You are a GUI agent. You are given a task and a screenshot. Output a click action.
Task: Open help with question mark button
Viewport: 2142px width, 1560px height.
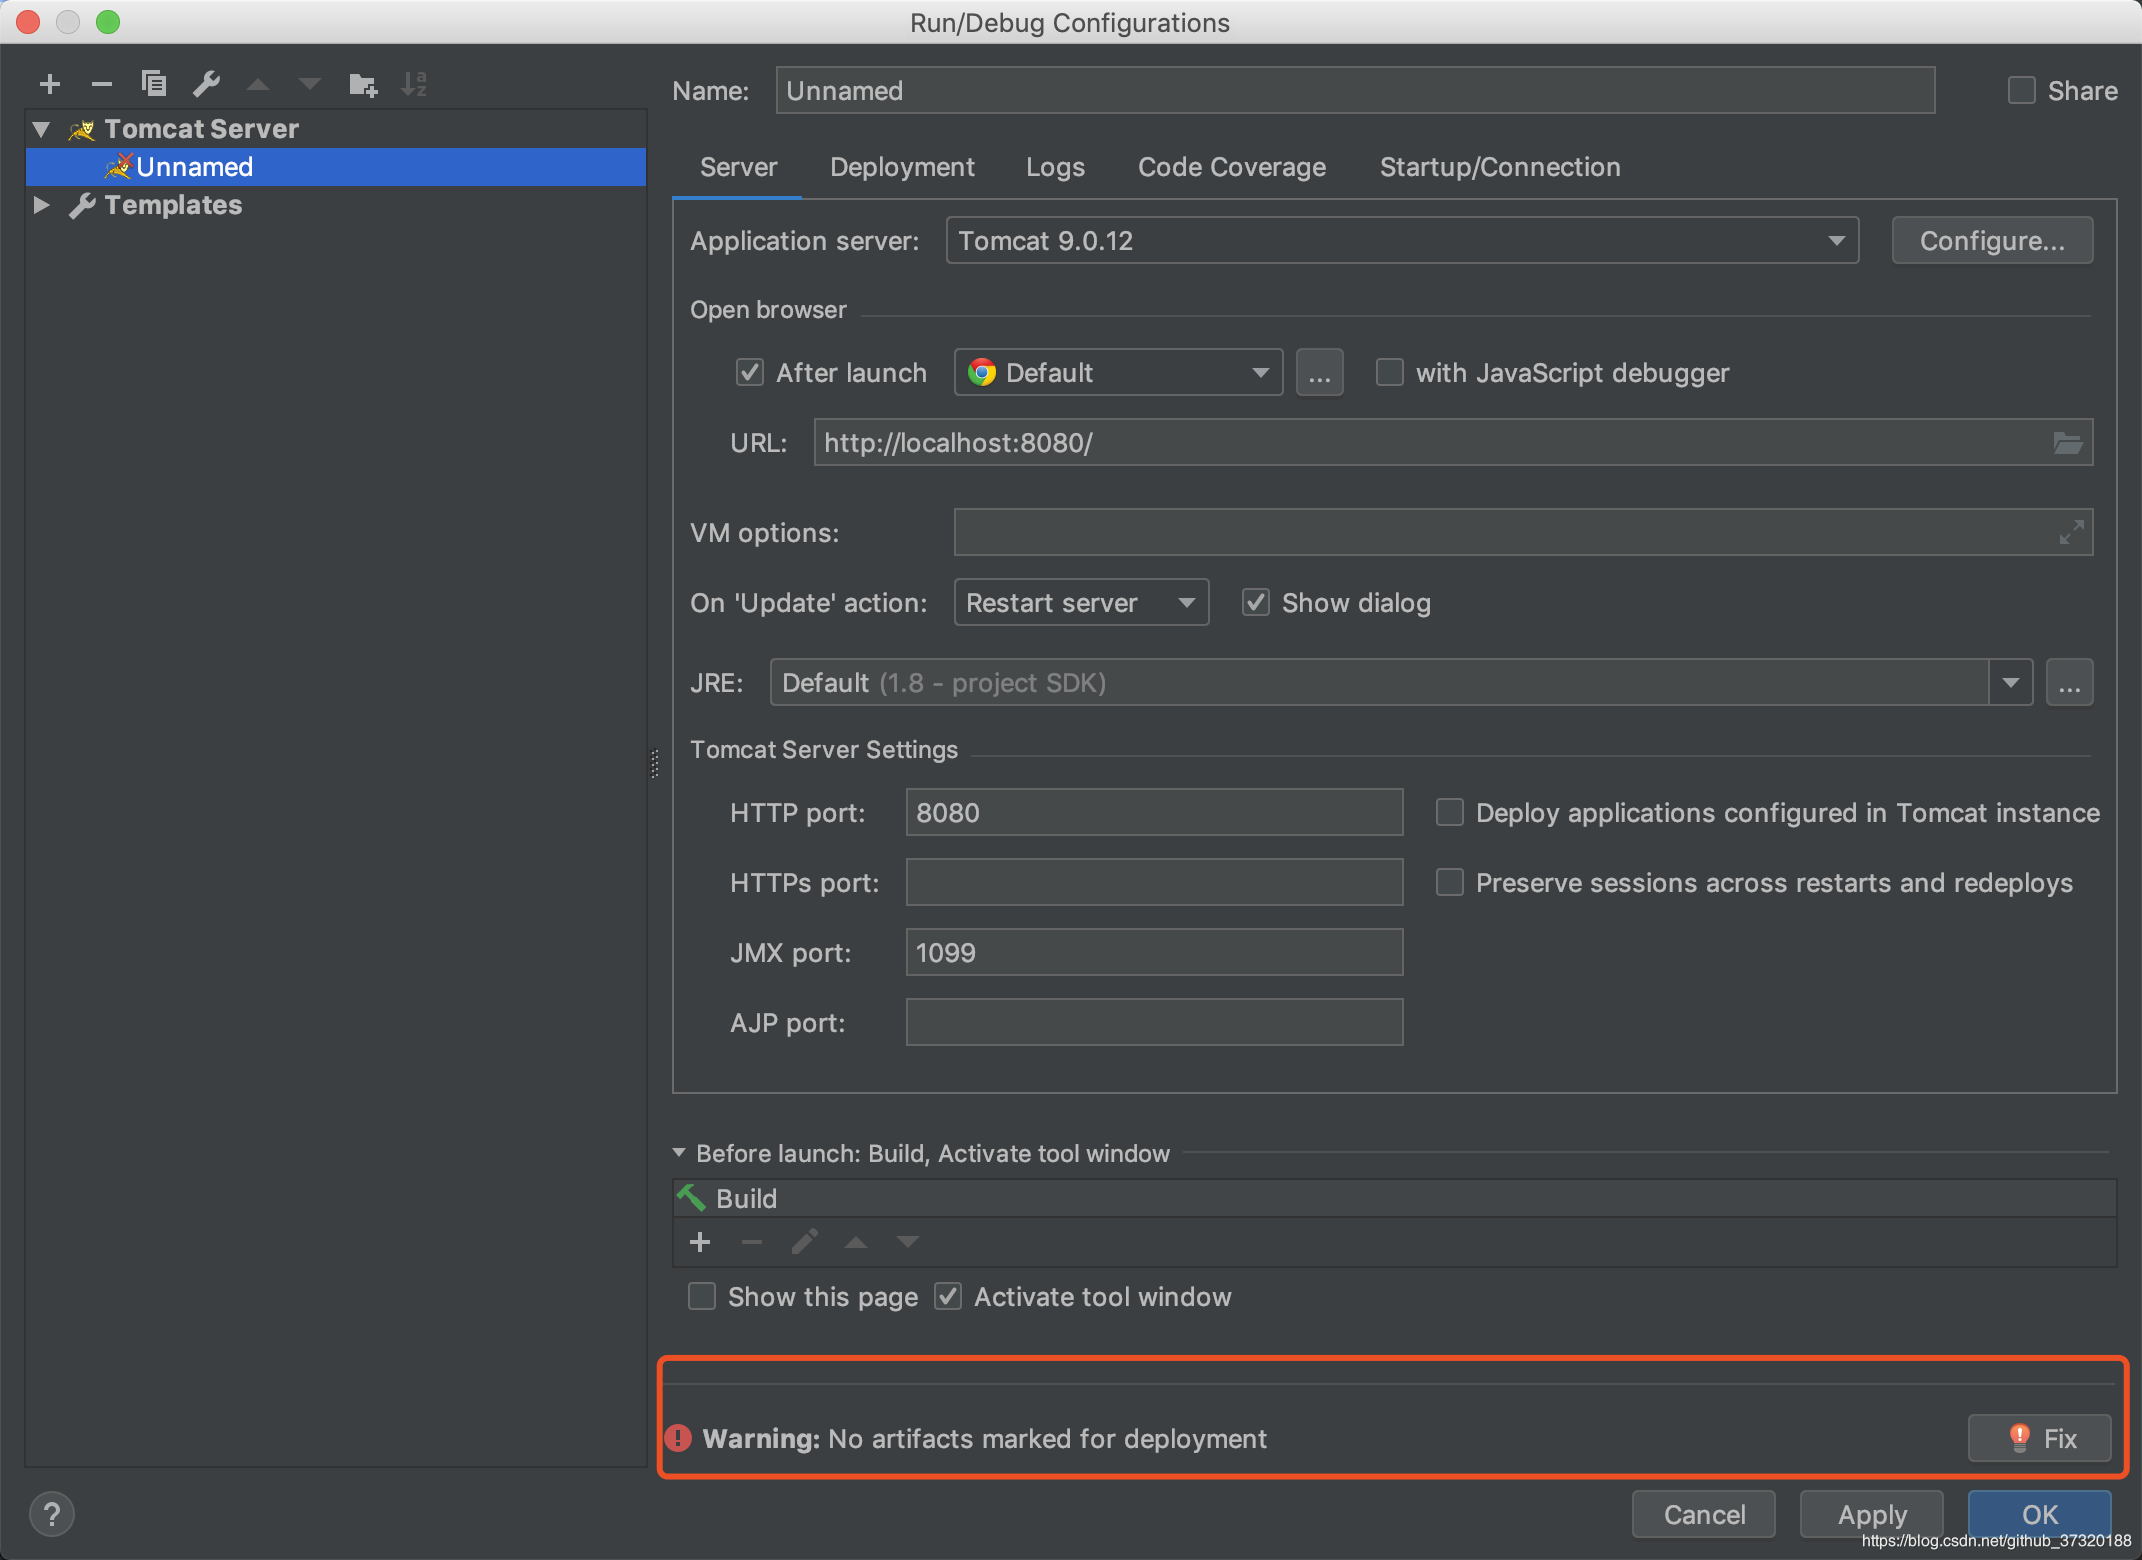[x=52, y=1514]
